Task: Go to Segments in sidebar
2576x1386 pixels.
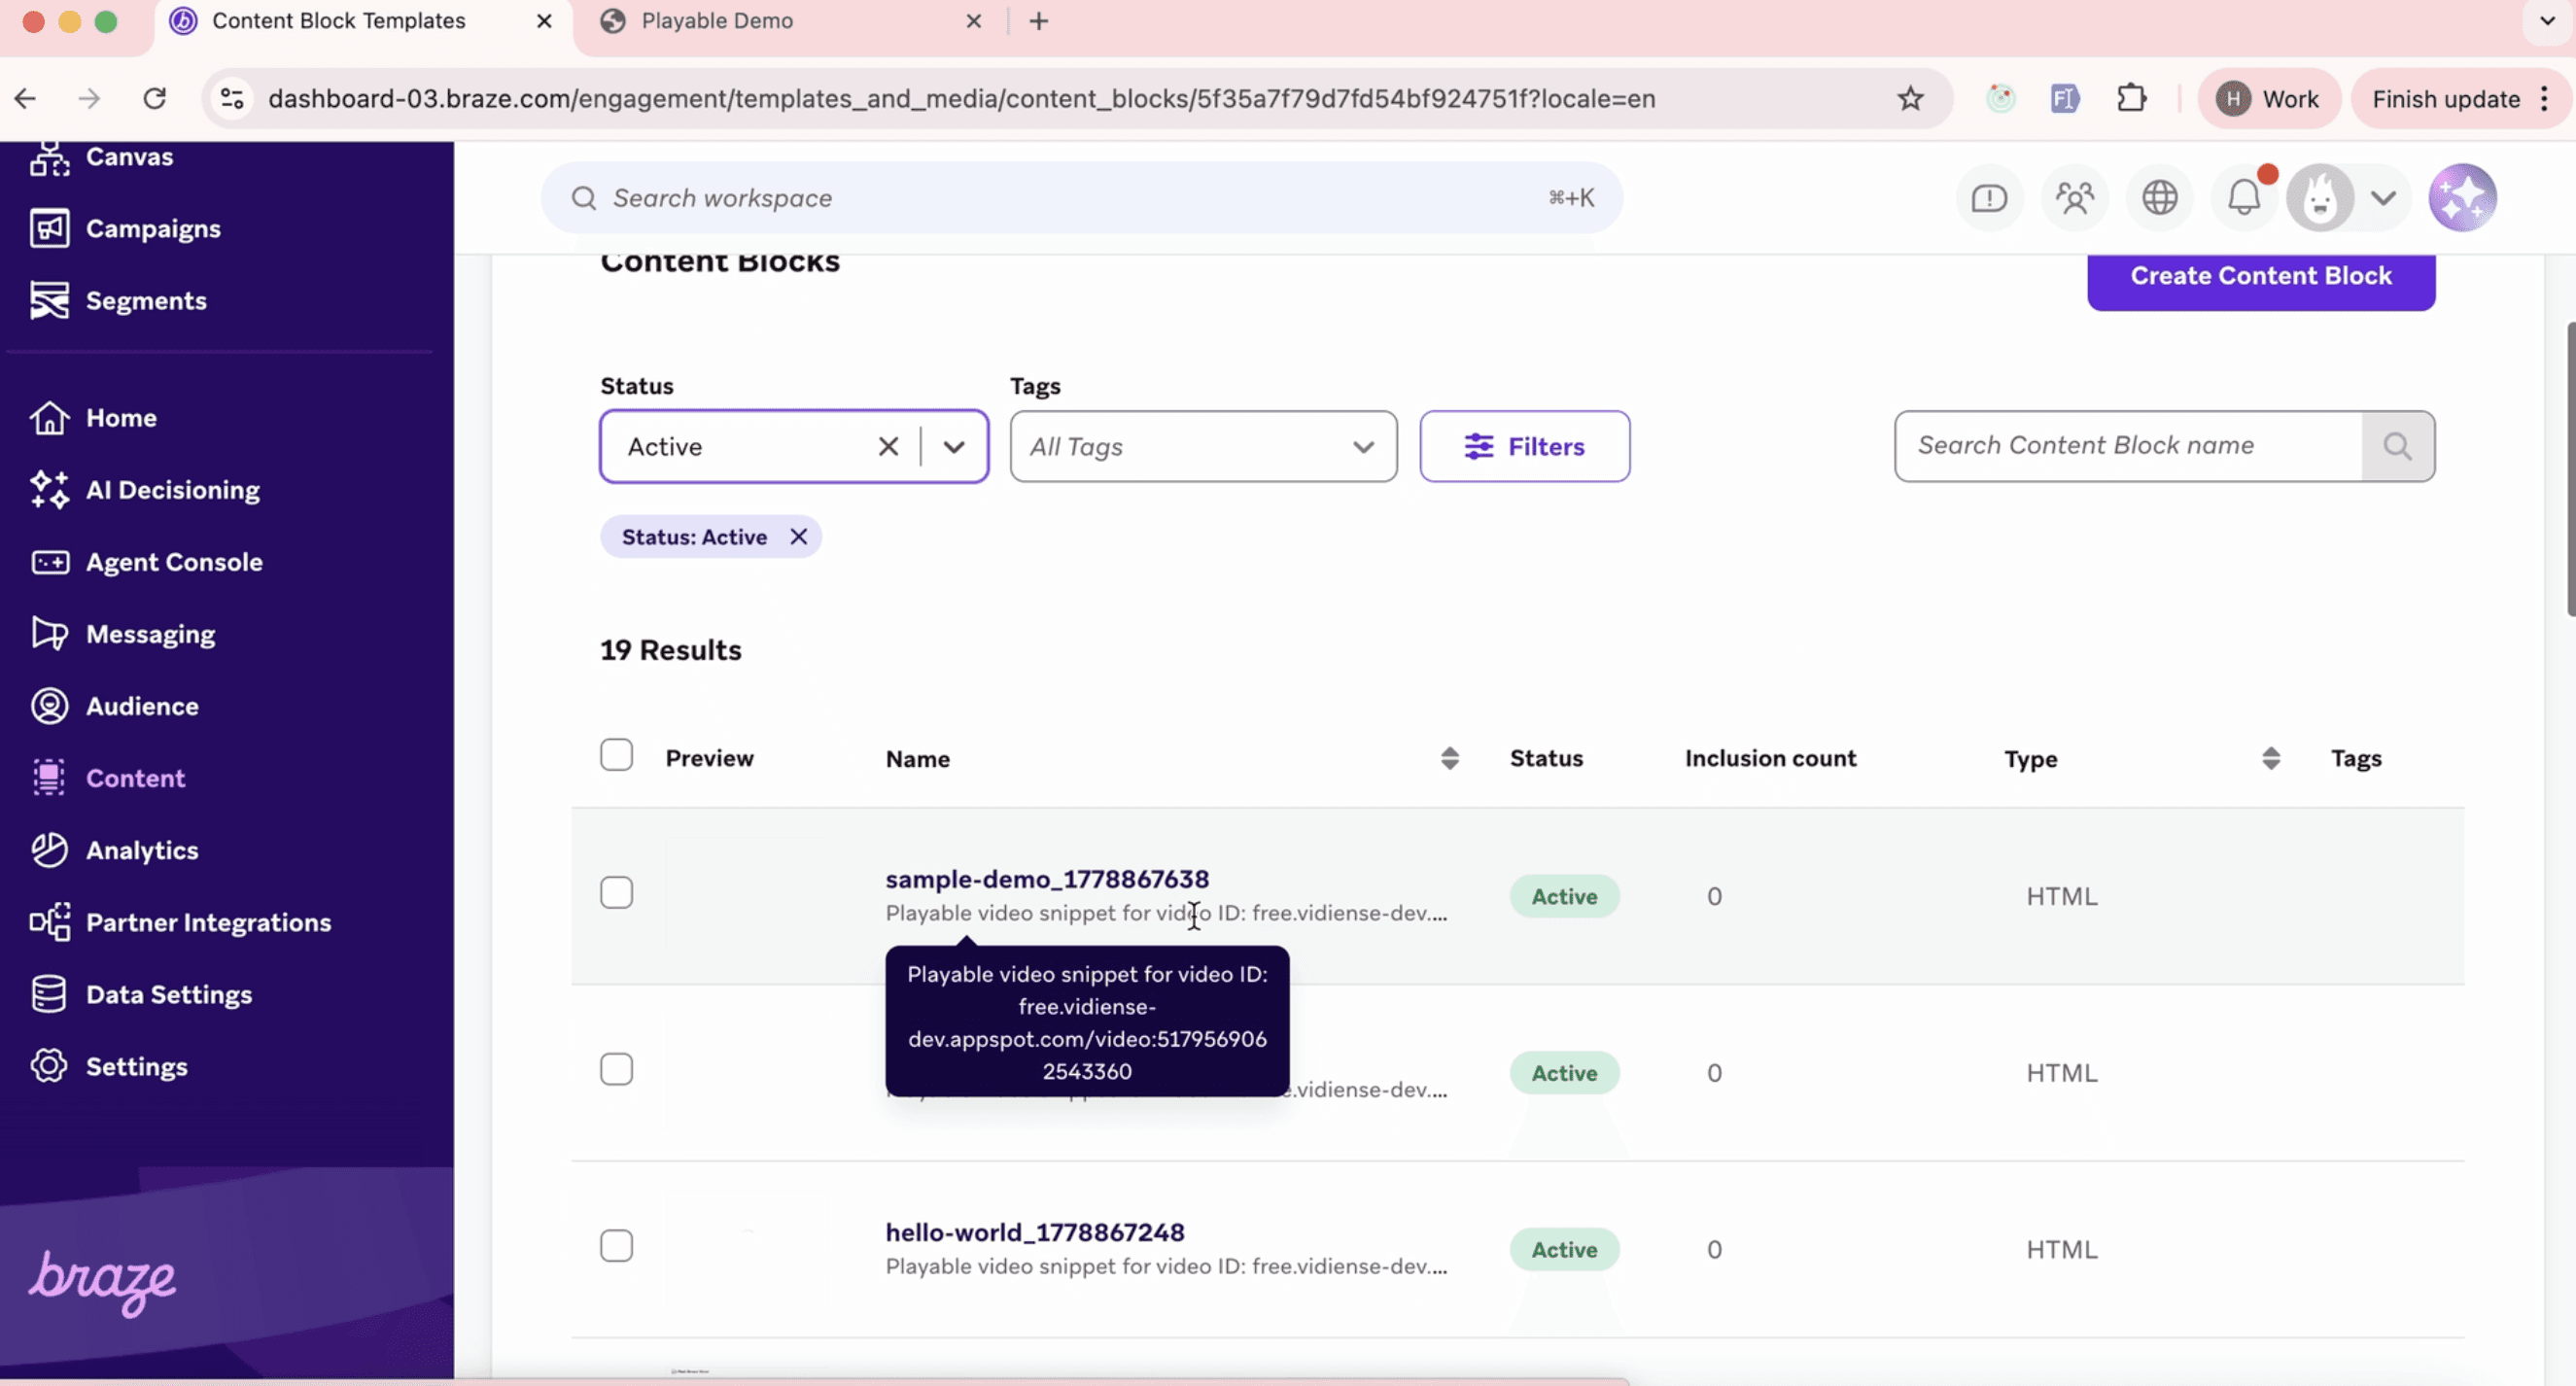Action: (118, 301)
